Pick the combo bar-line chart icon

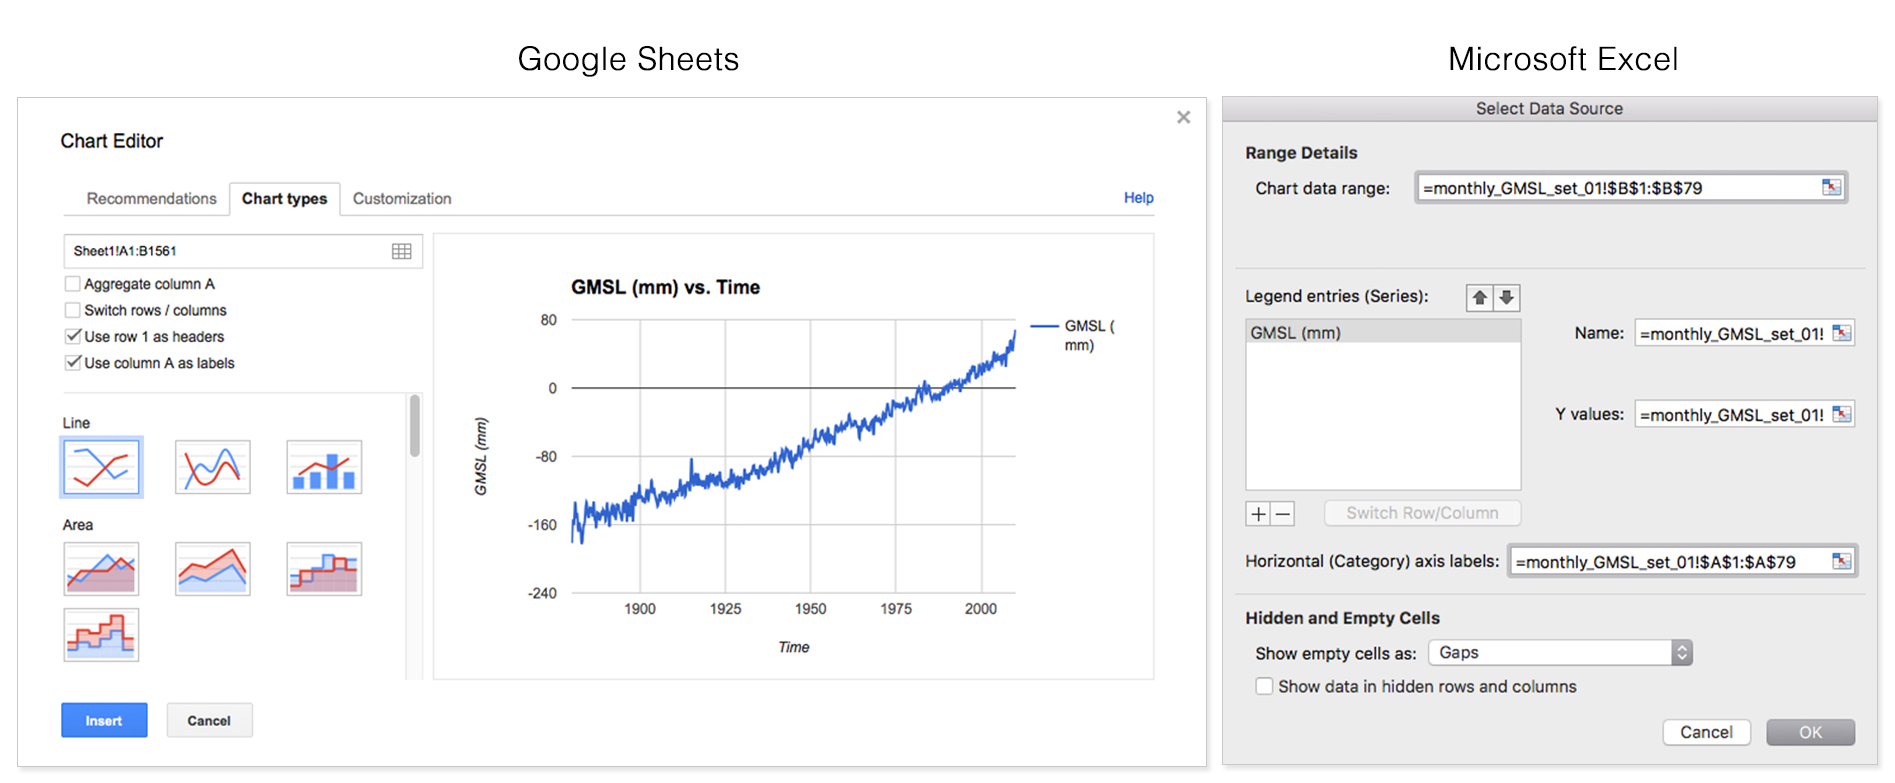[x=324, y=467]
